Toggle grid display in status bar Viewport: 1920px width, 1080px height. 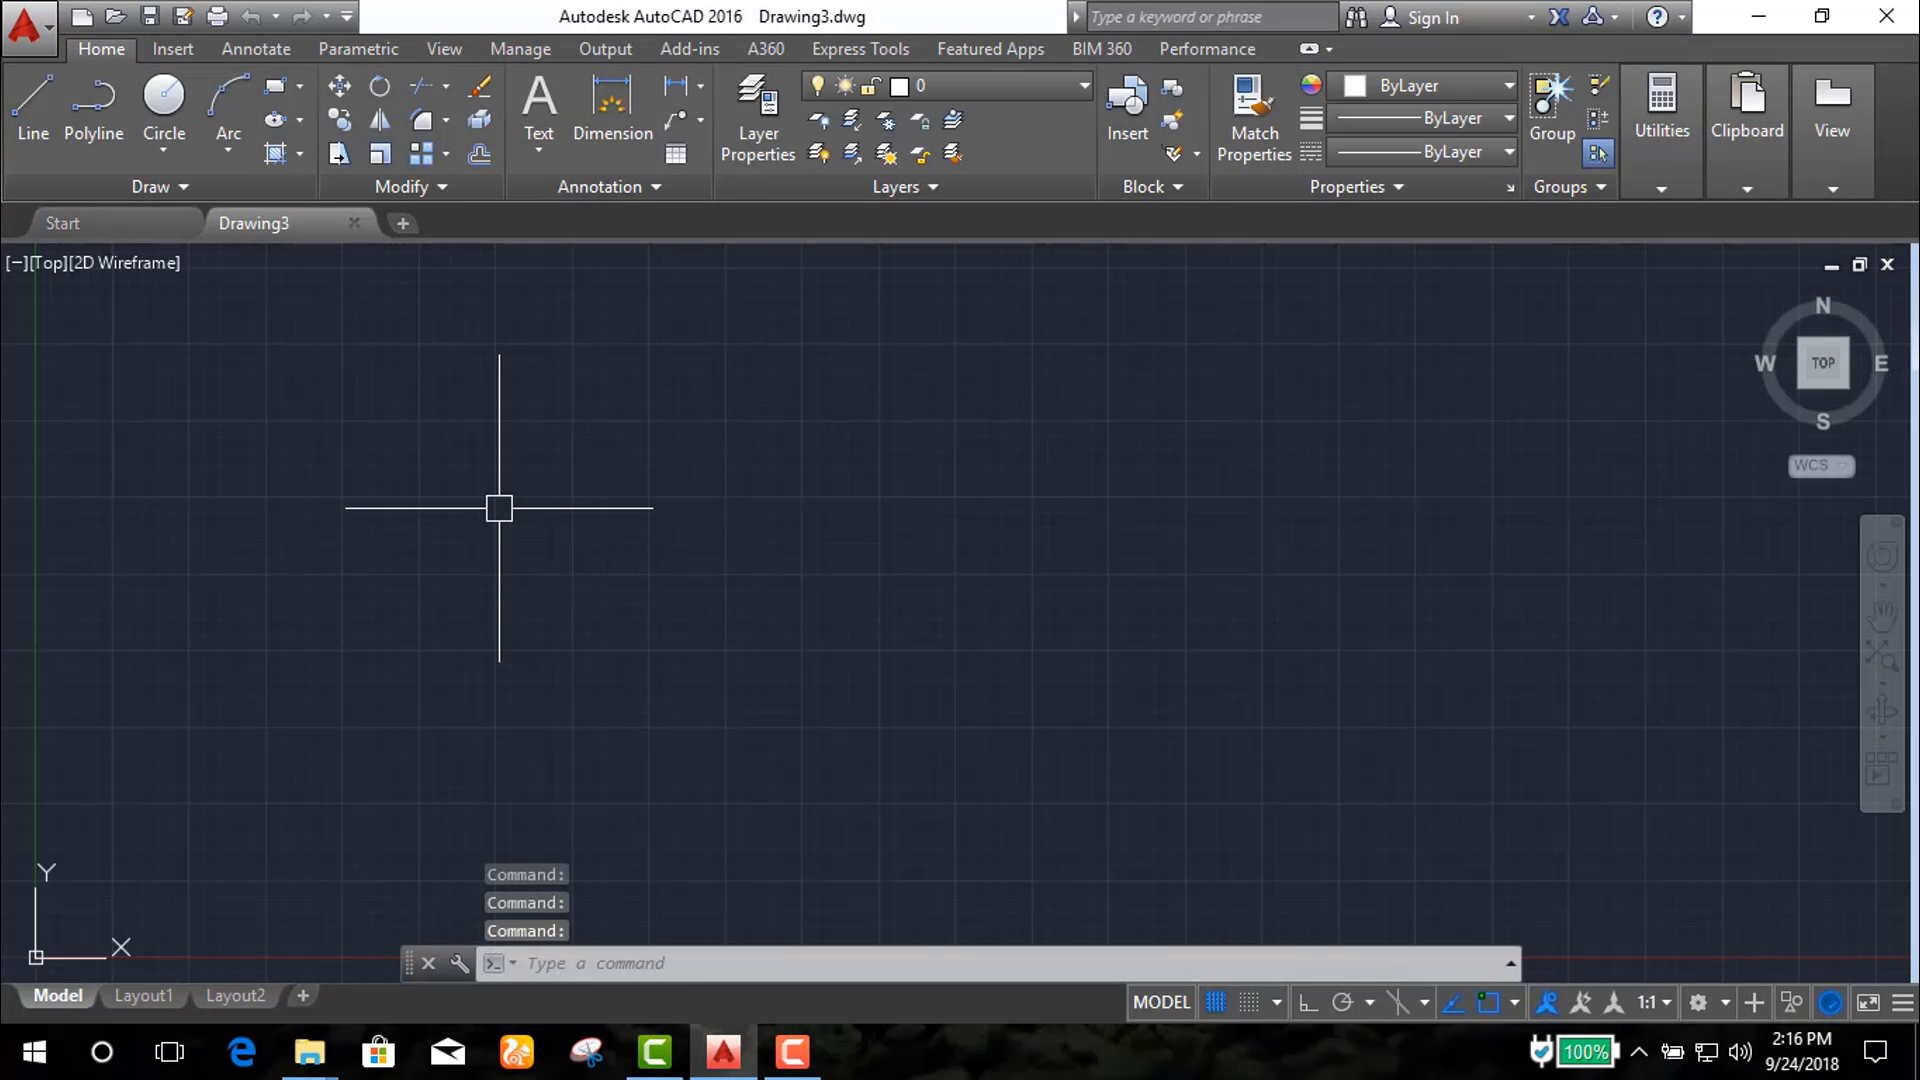[x=1216, y=1002]
